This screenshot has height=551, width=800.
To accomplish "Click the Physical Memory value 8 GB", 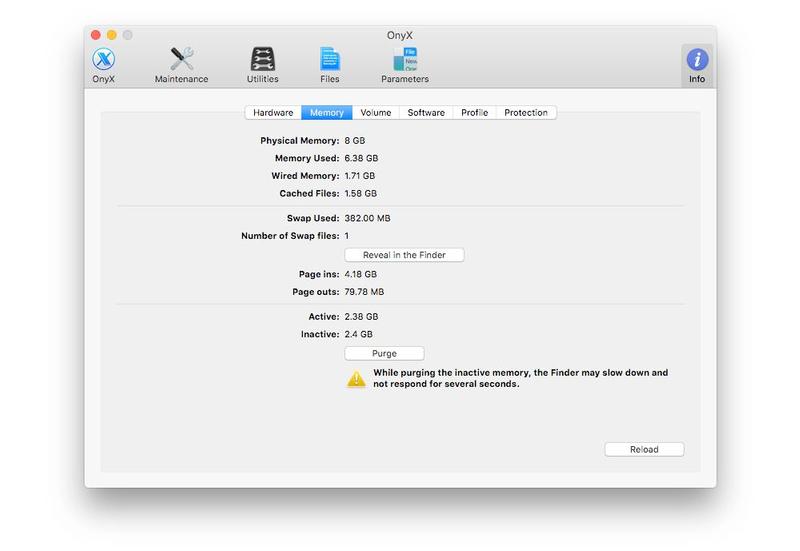I will (x=355, y=140).
